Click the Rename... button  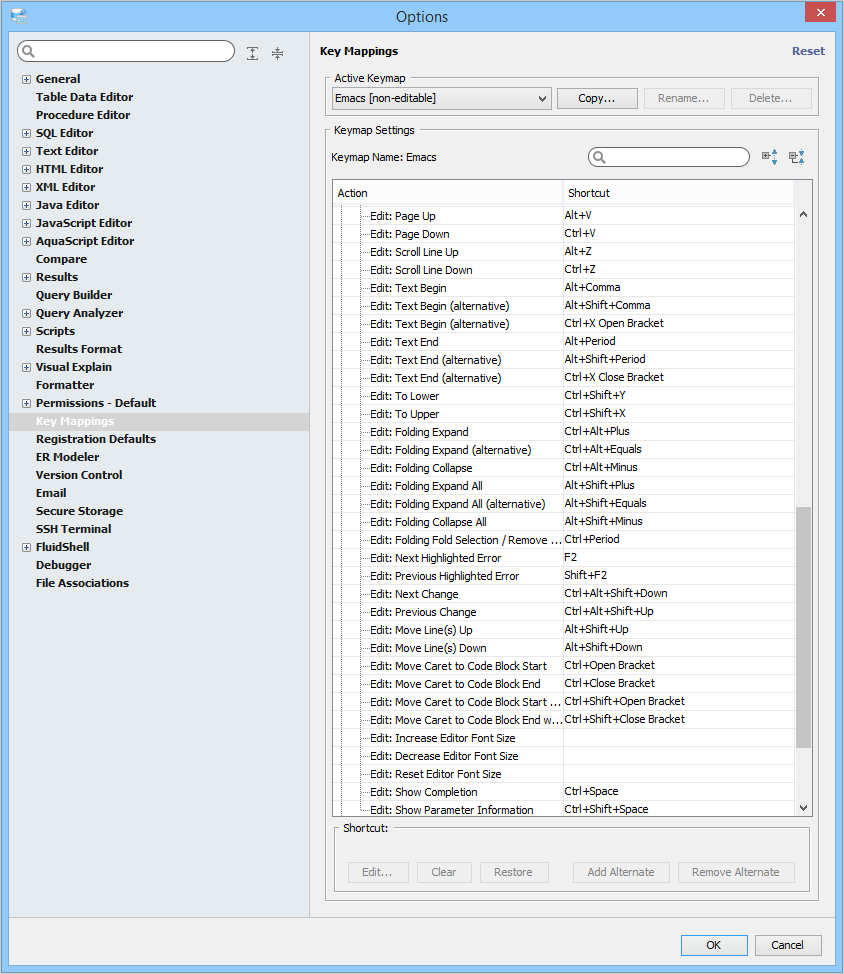pyautogui.click(x=684, y=98)
